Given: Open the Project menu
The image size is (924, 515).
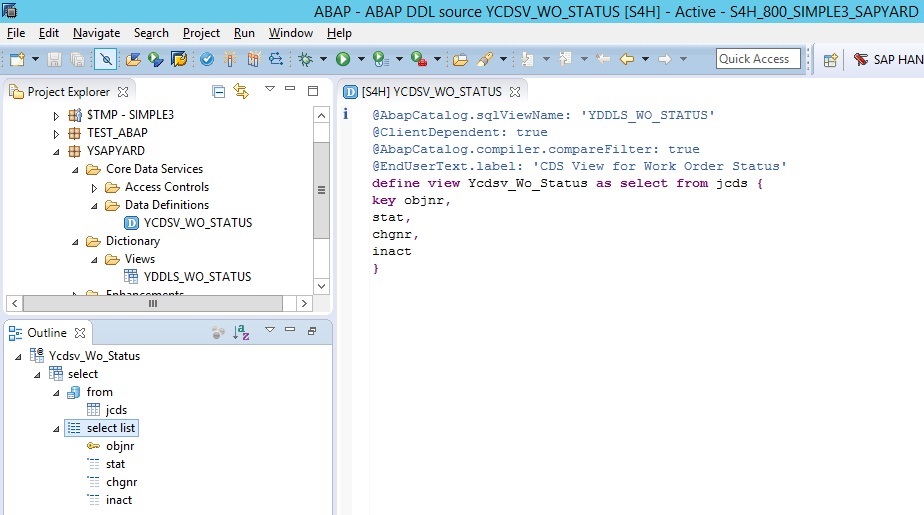Looking at the screenshot, I should pos(202,33).
